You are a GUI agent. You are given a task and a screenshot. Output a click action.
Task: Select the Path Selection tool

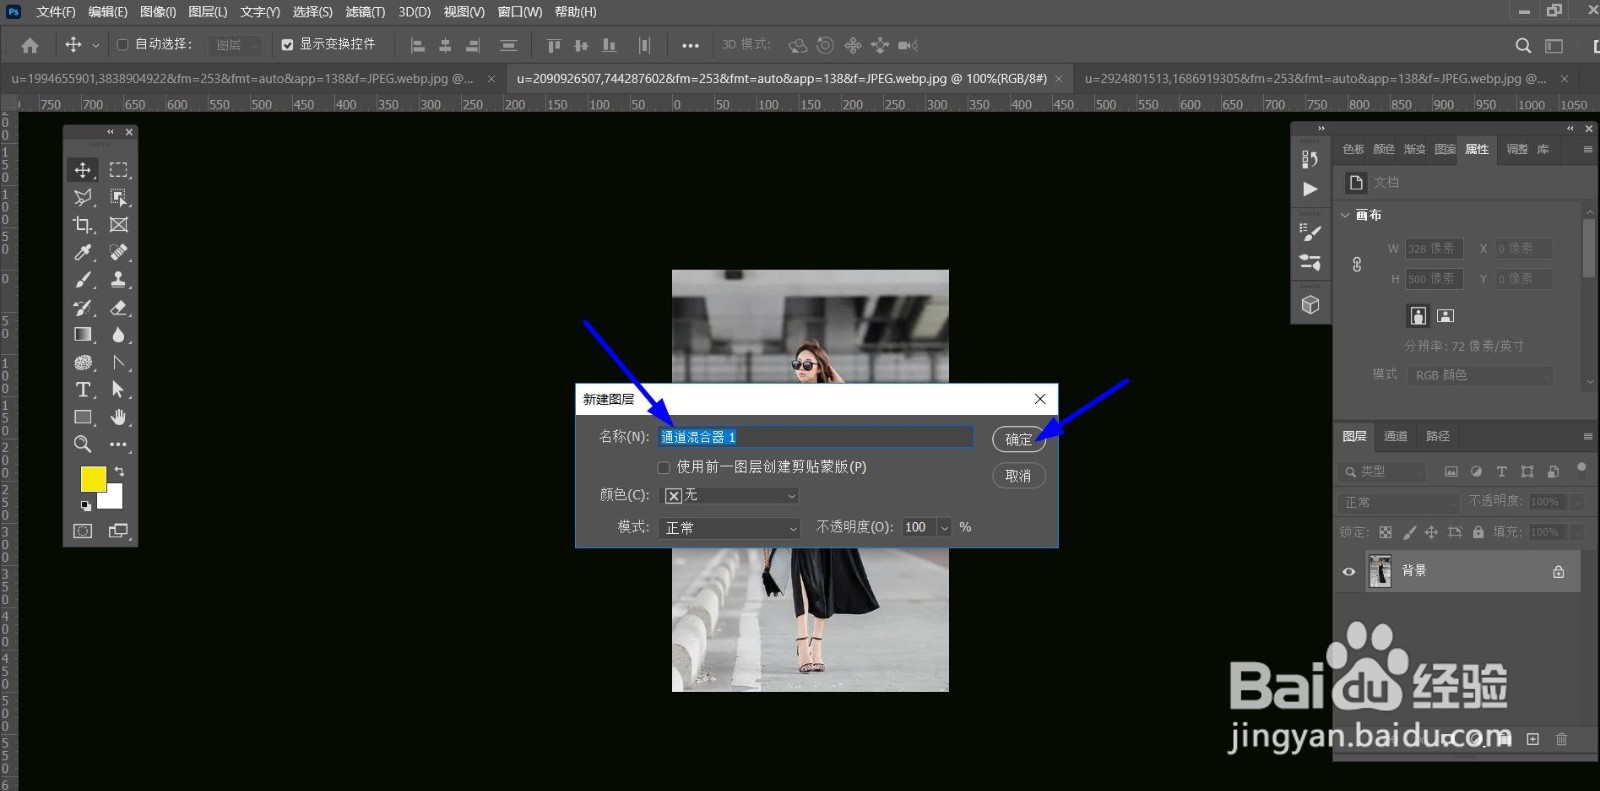coord(119,390)
